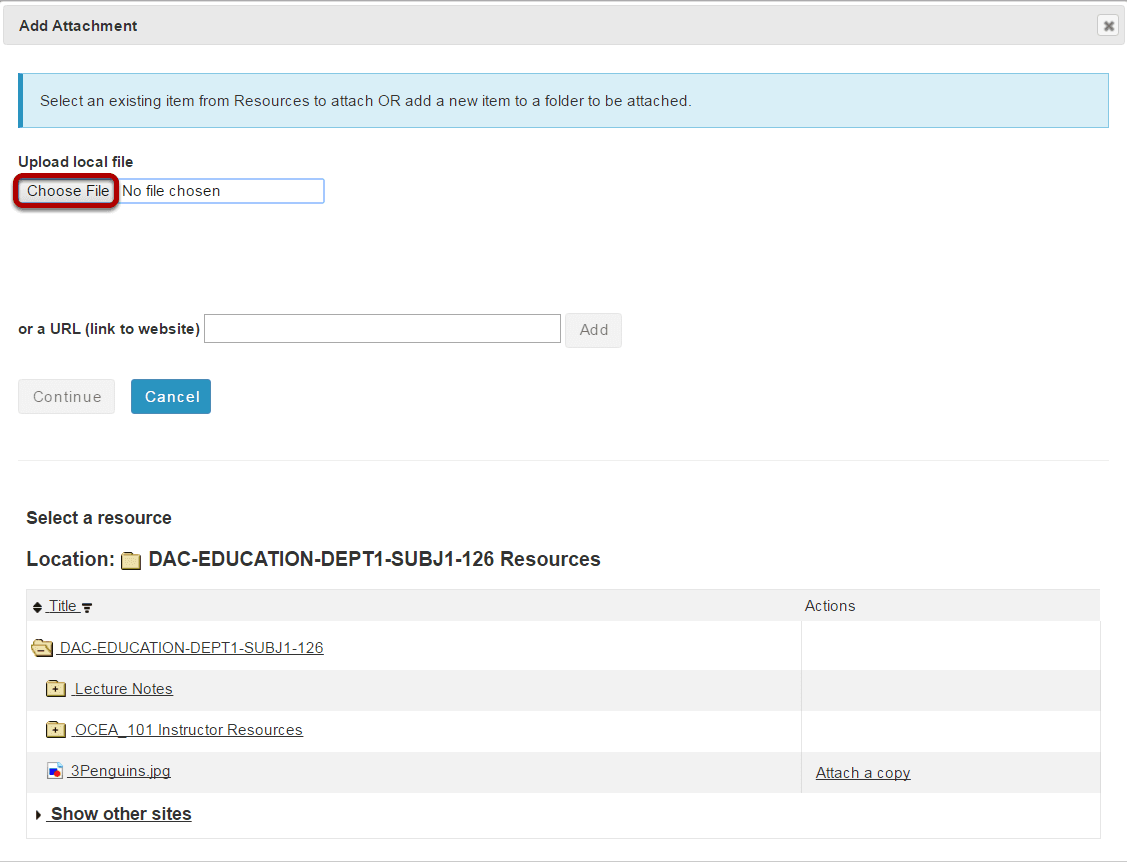The width and height of the screenshot is (1127, 862).
Task: Click the Continue button
Action: (x=67, y=397)
